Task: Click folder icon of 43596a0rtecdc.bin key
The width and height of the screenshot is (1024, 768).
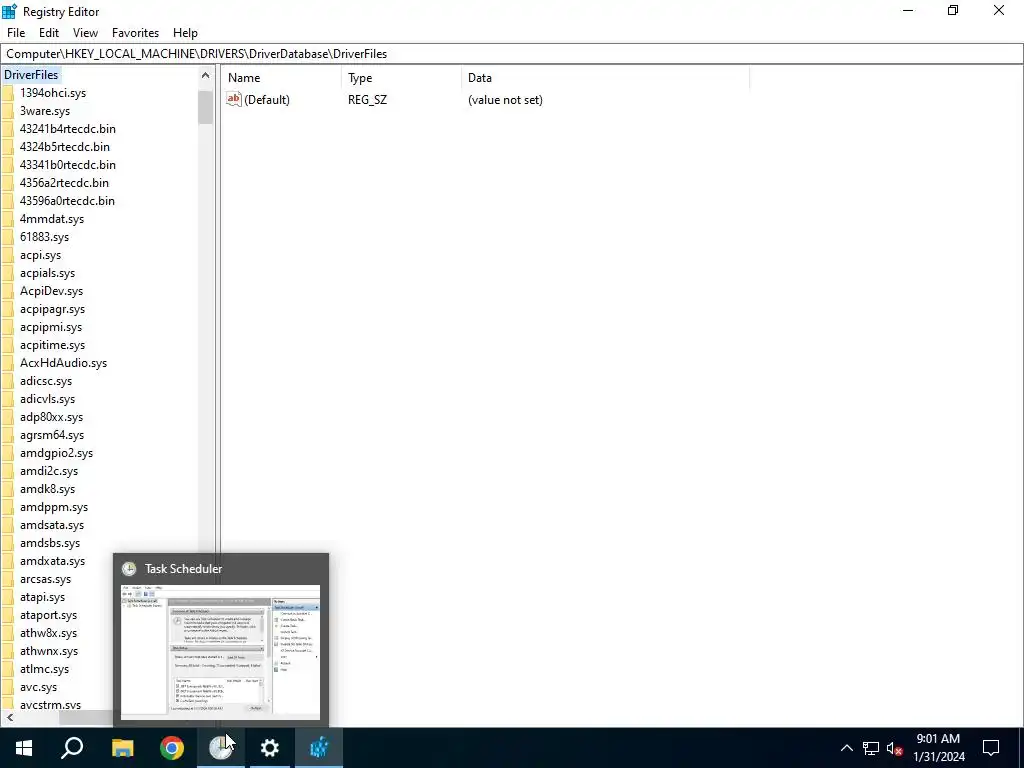Action: coord(8,201)
